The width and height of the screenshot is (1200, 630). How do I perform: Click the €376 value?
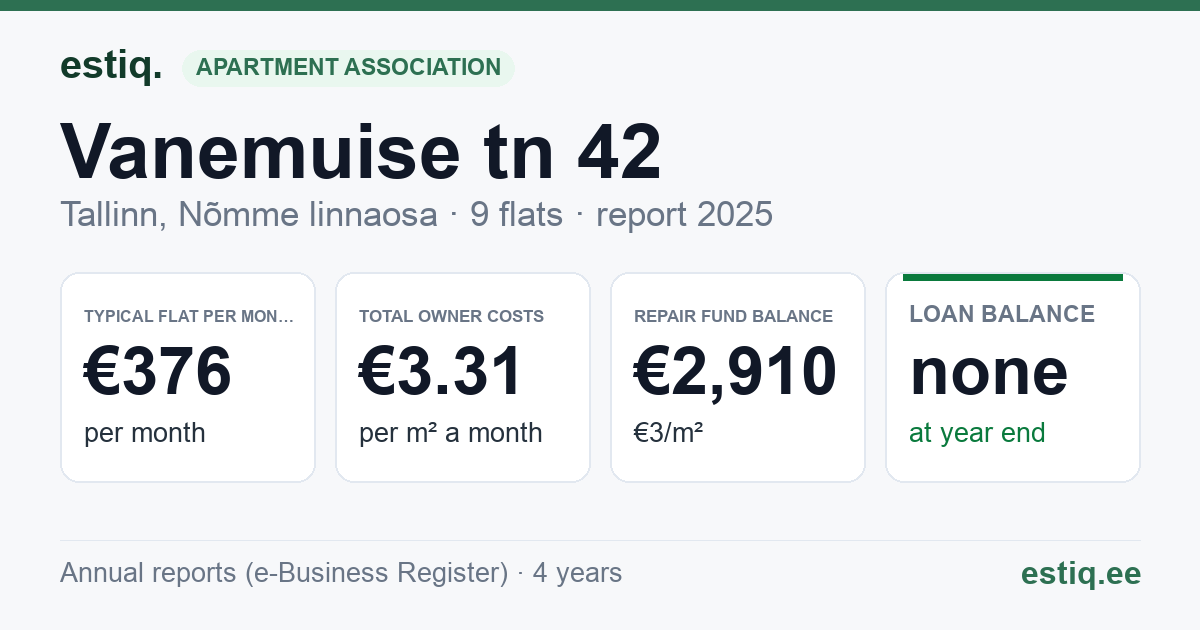158,371
